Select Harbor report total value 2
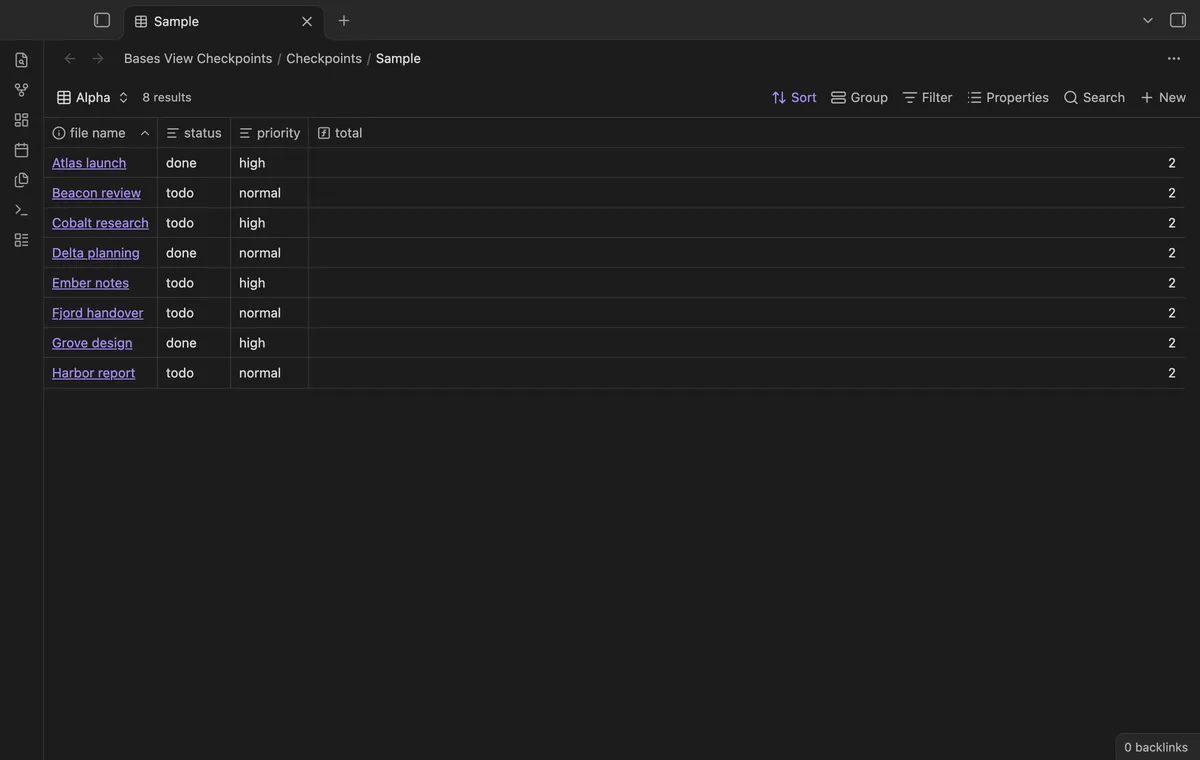The height and width of the screenshot is (760, 1200). coord(746,373)
